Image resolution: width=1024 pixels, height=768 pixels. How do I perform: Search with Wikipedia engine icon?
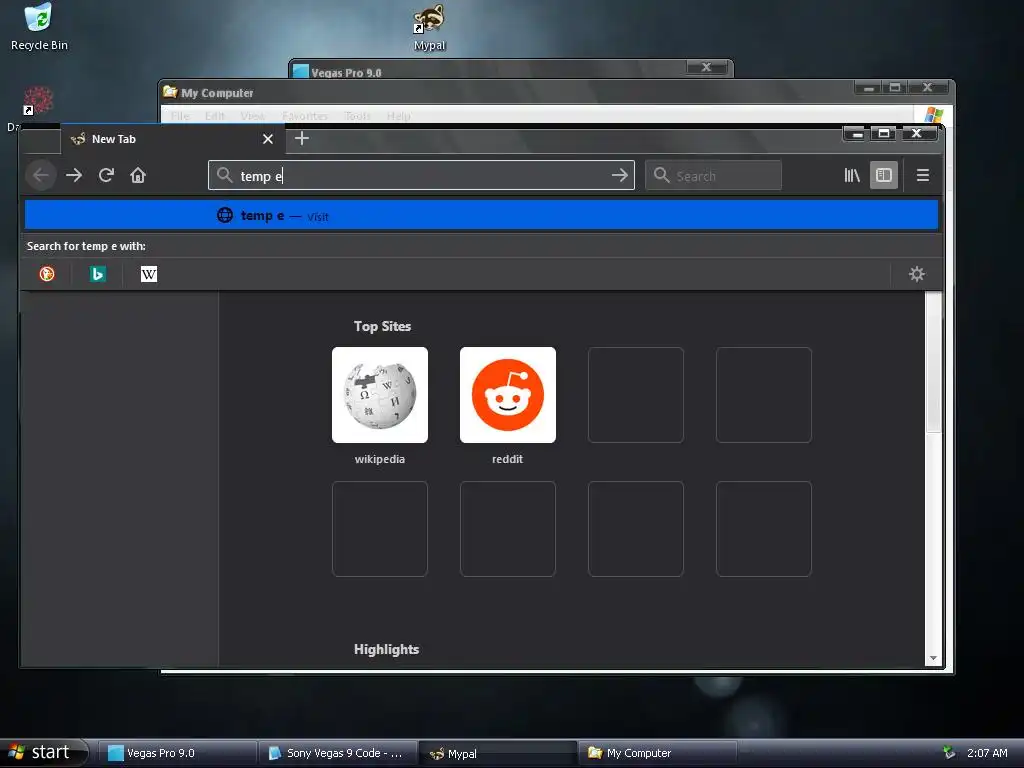pyautogui.click(x=149, y=274)
